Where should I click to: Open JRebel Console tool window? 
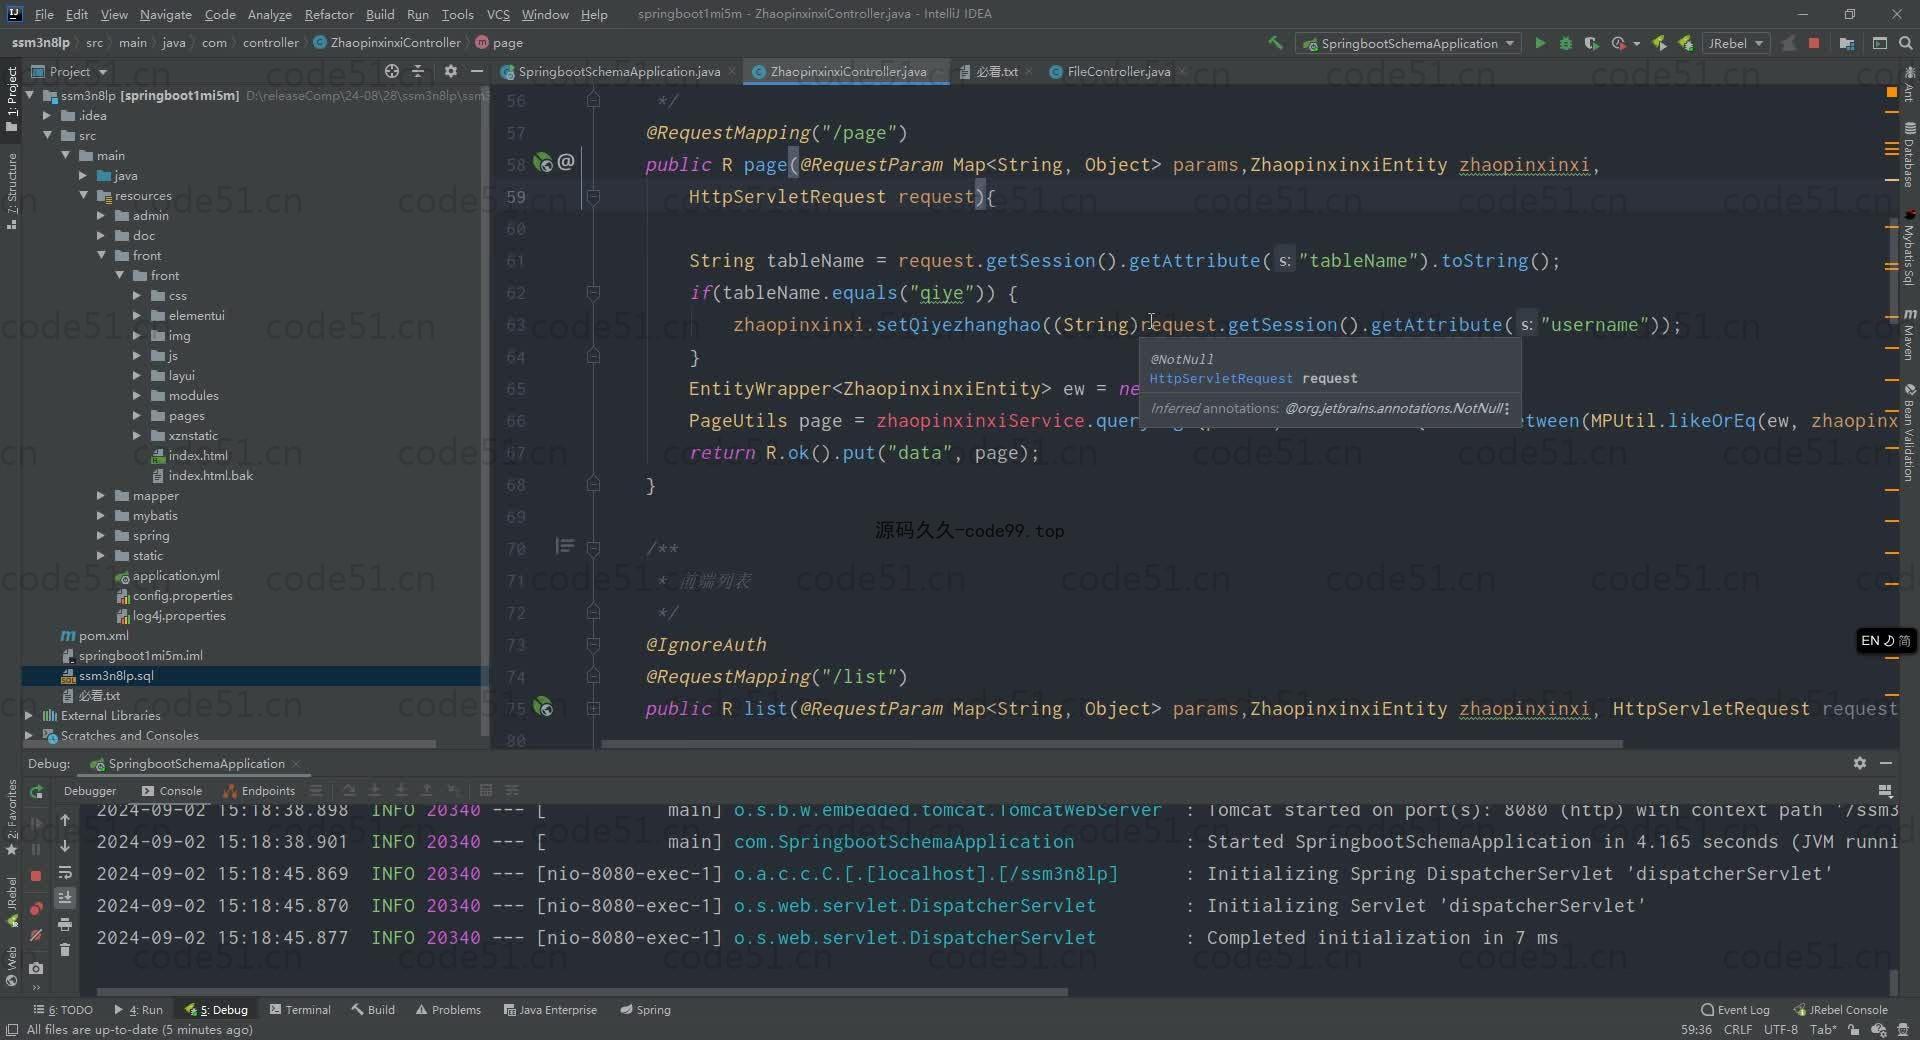(1840, 1009)
